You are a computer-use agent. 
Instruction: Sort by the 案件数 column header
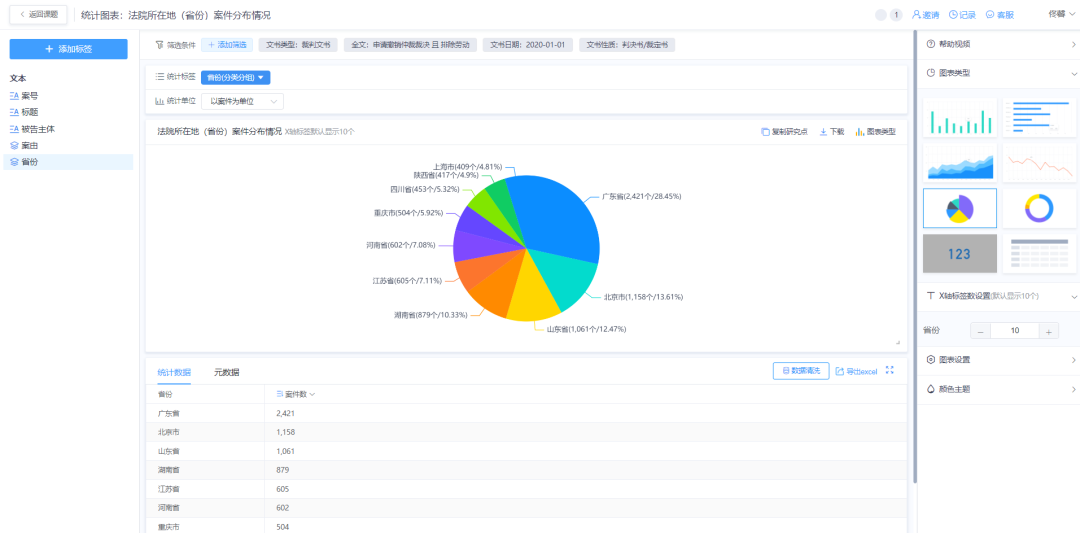295,394
